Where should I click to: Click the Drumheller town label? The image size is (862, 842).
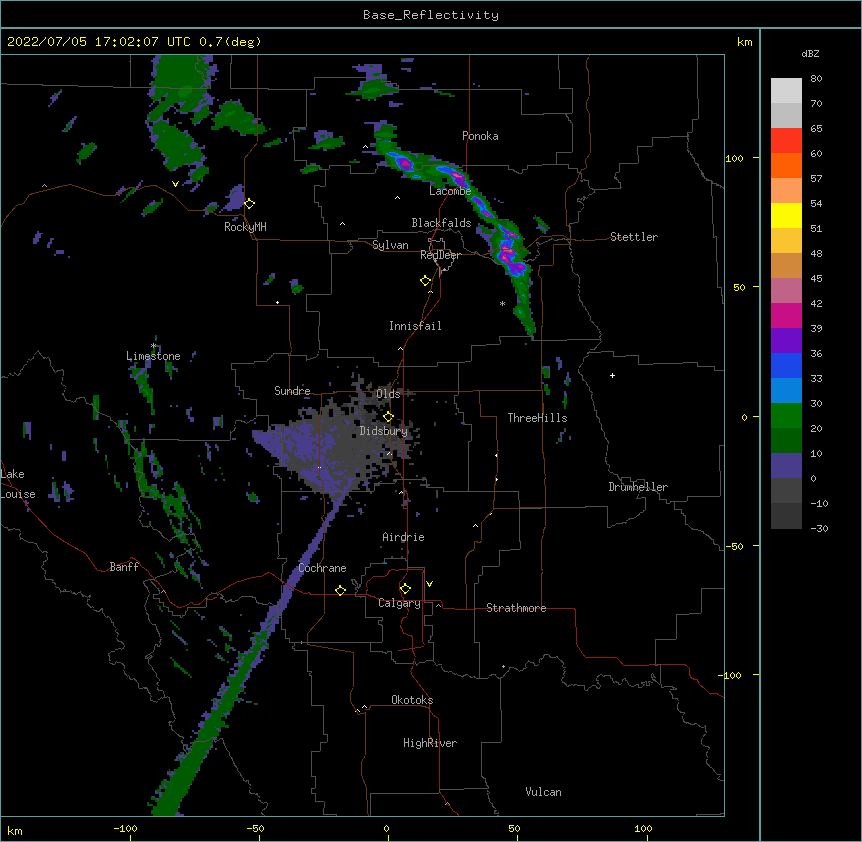pyautogui.click(x=638, y=487)
